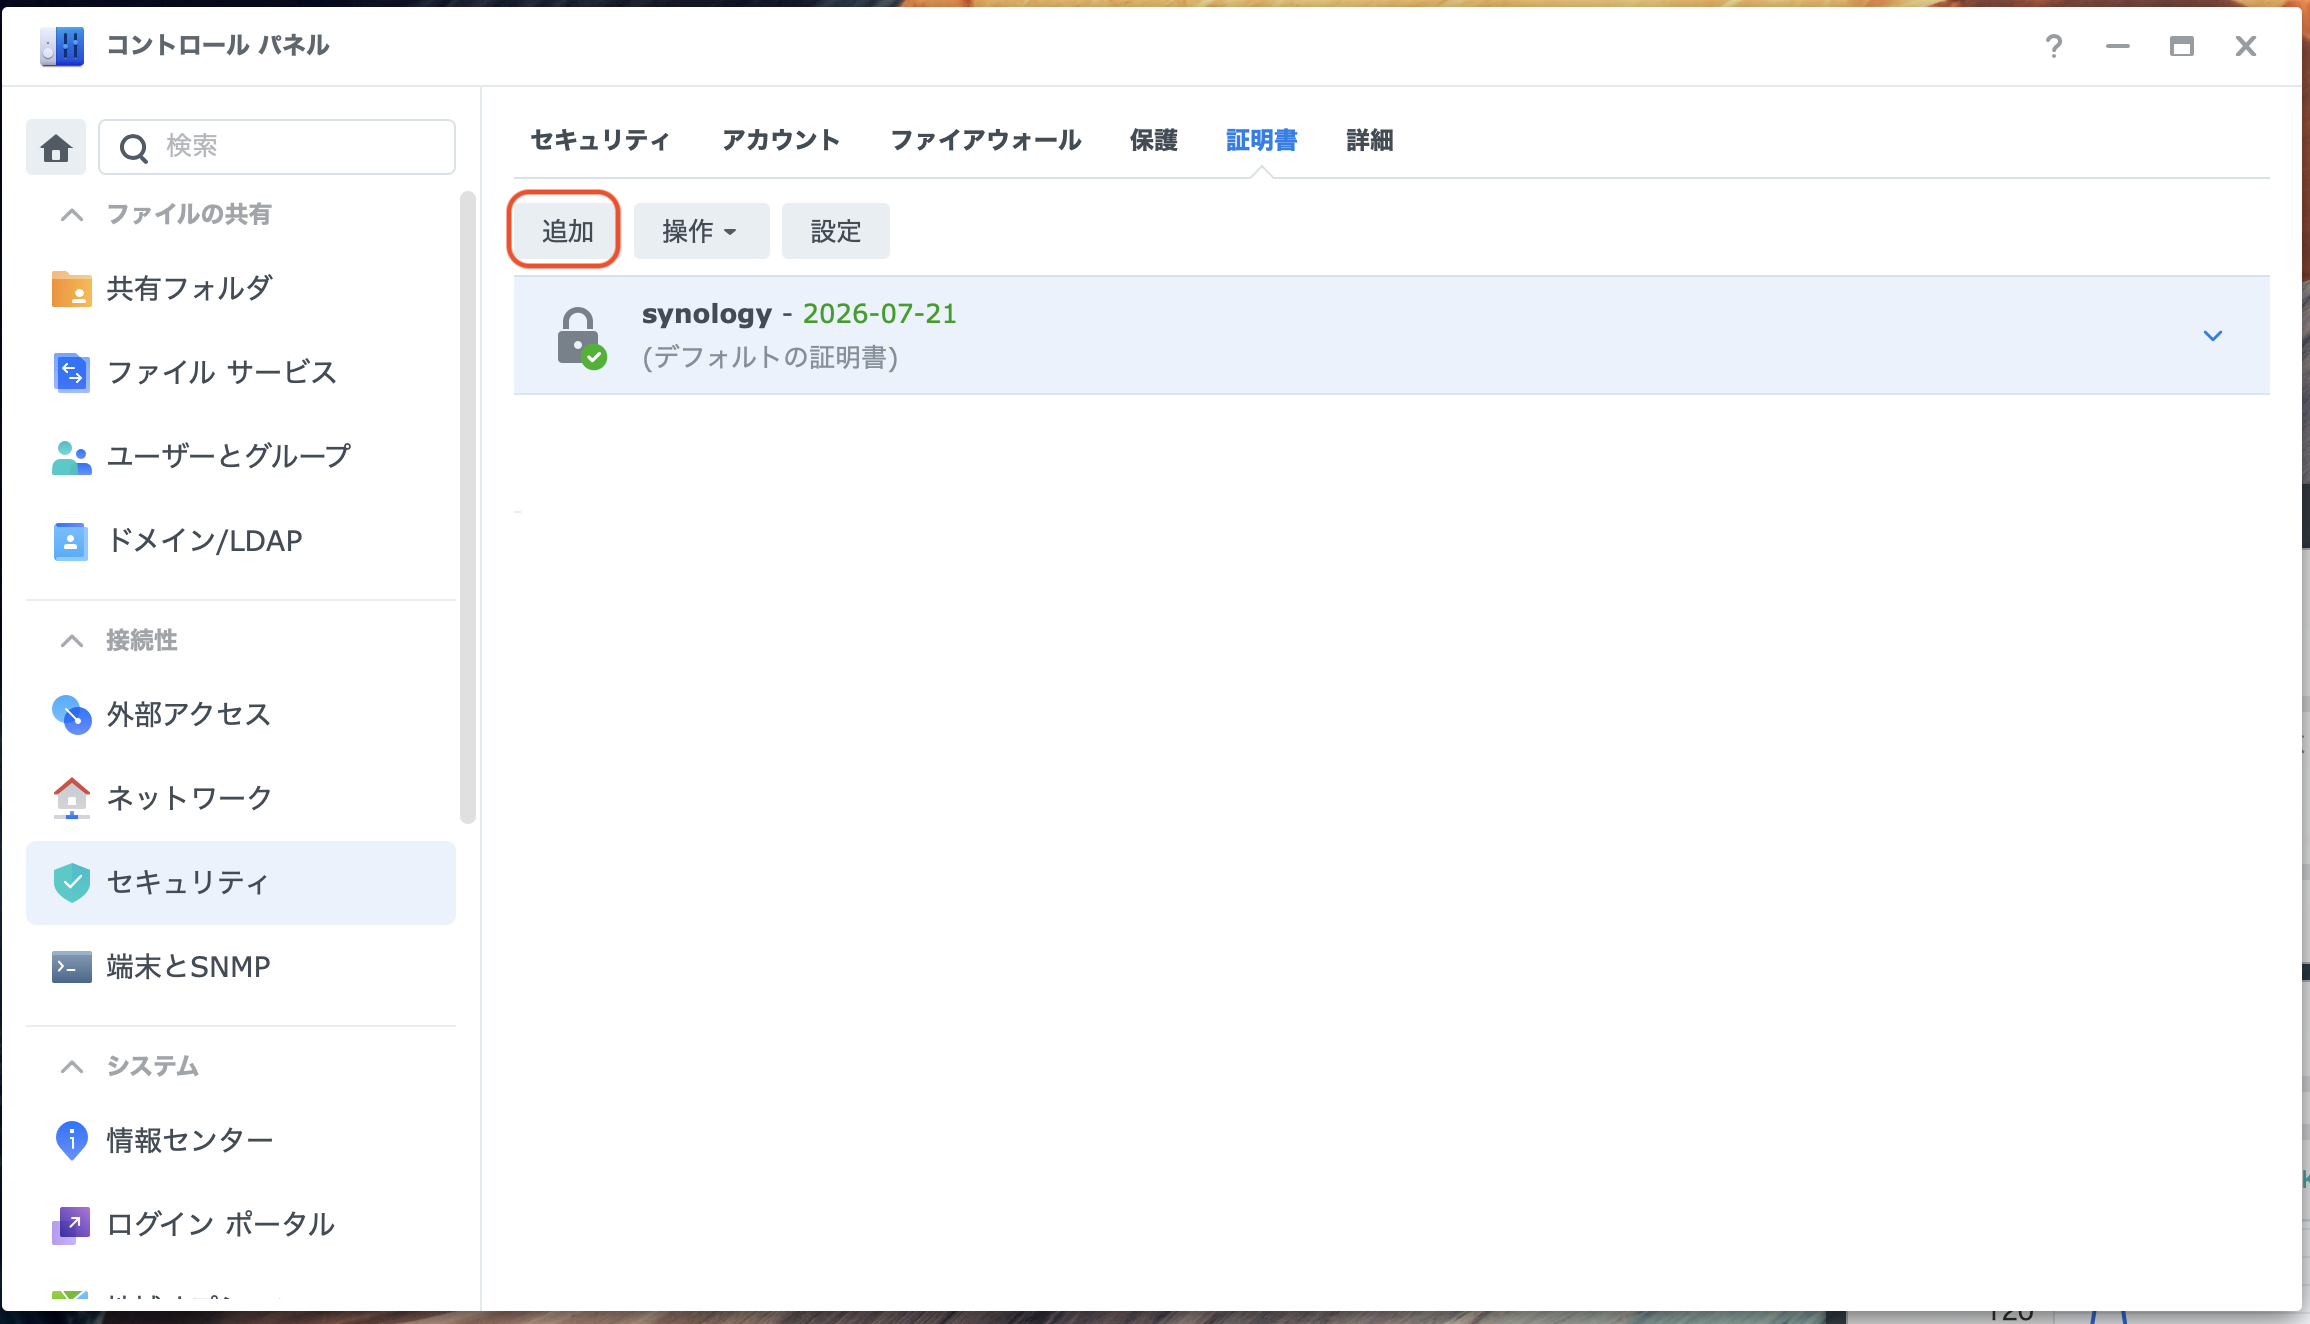Open certificate settings via 設定 button
The image size is (2310, 1324).
835,230
